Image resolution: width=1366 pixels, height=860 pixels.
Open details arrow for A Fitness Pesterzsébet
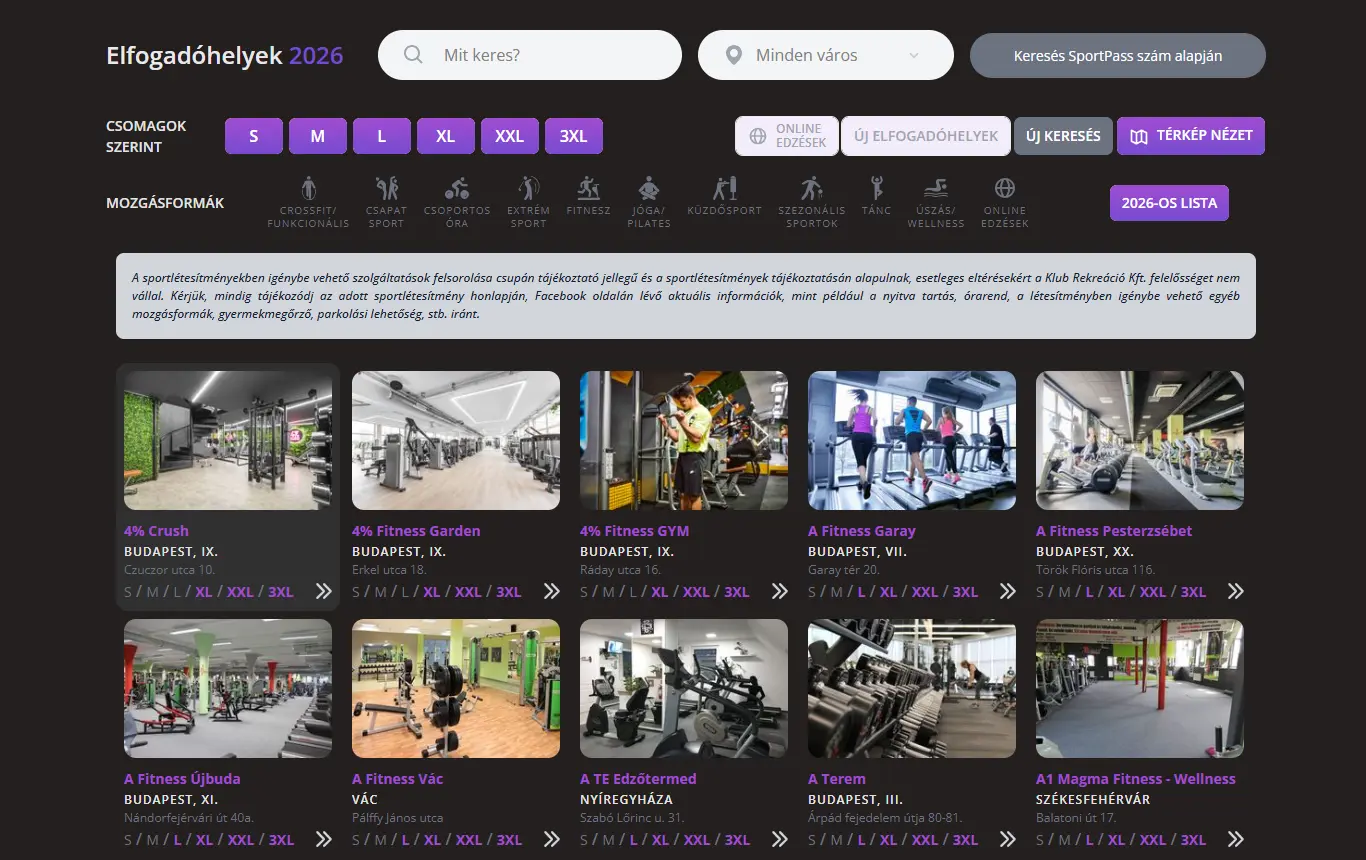(x=1235, y=591)
